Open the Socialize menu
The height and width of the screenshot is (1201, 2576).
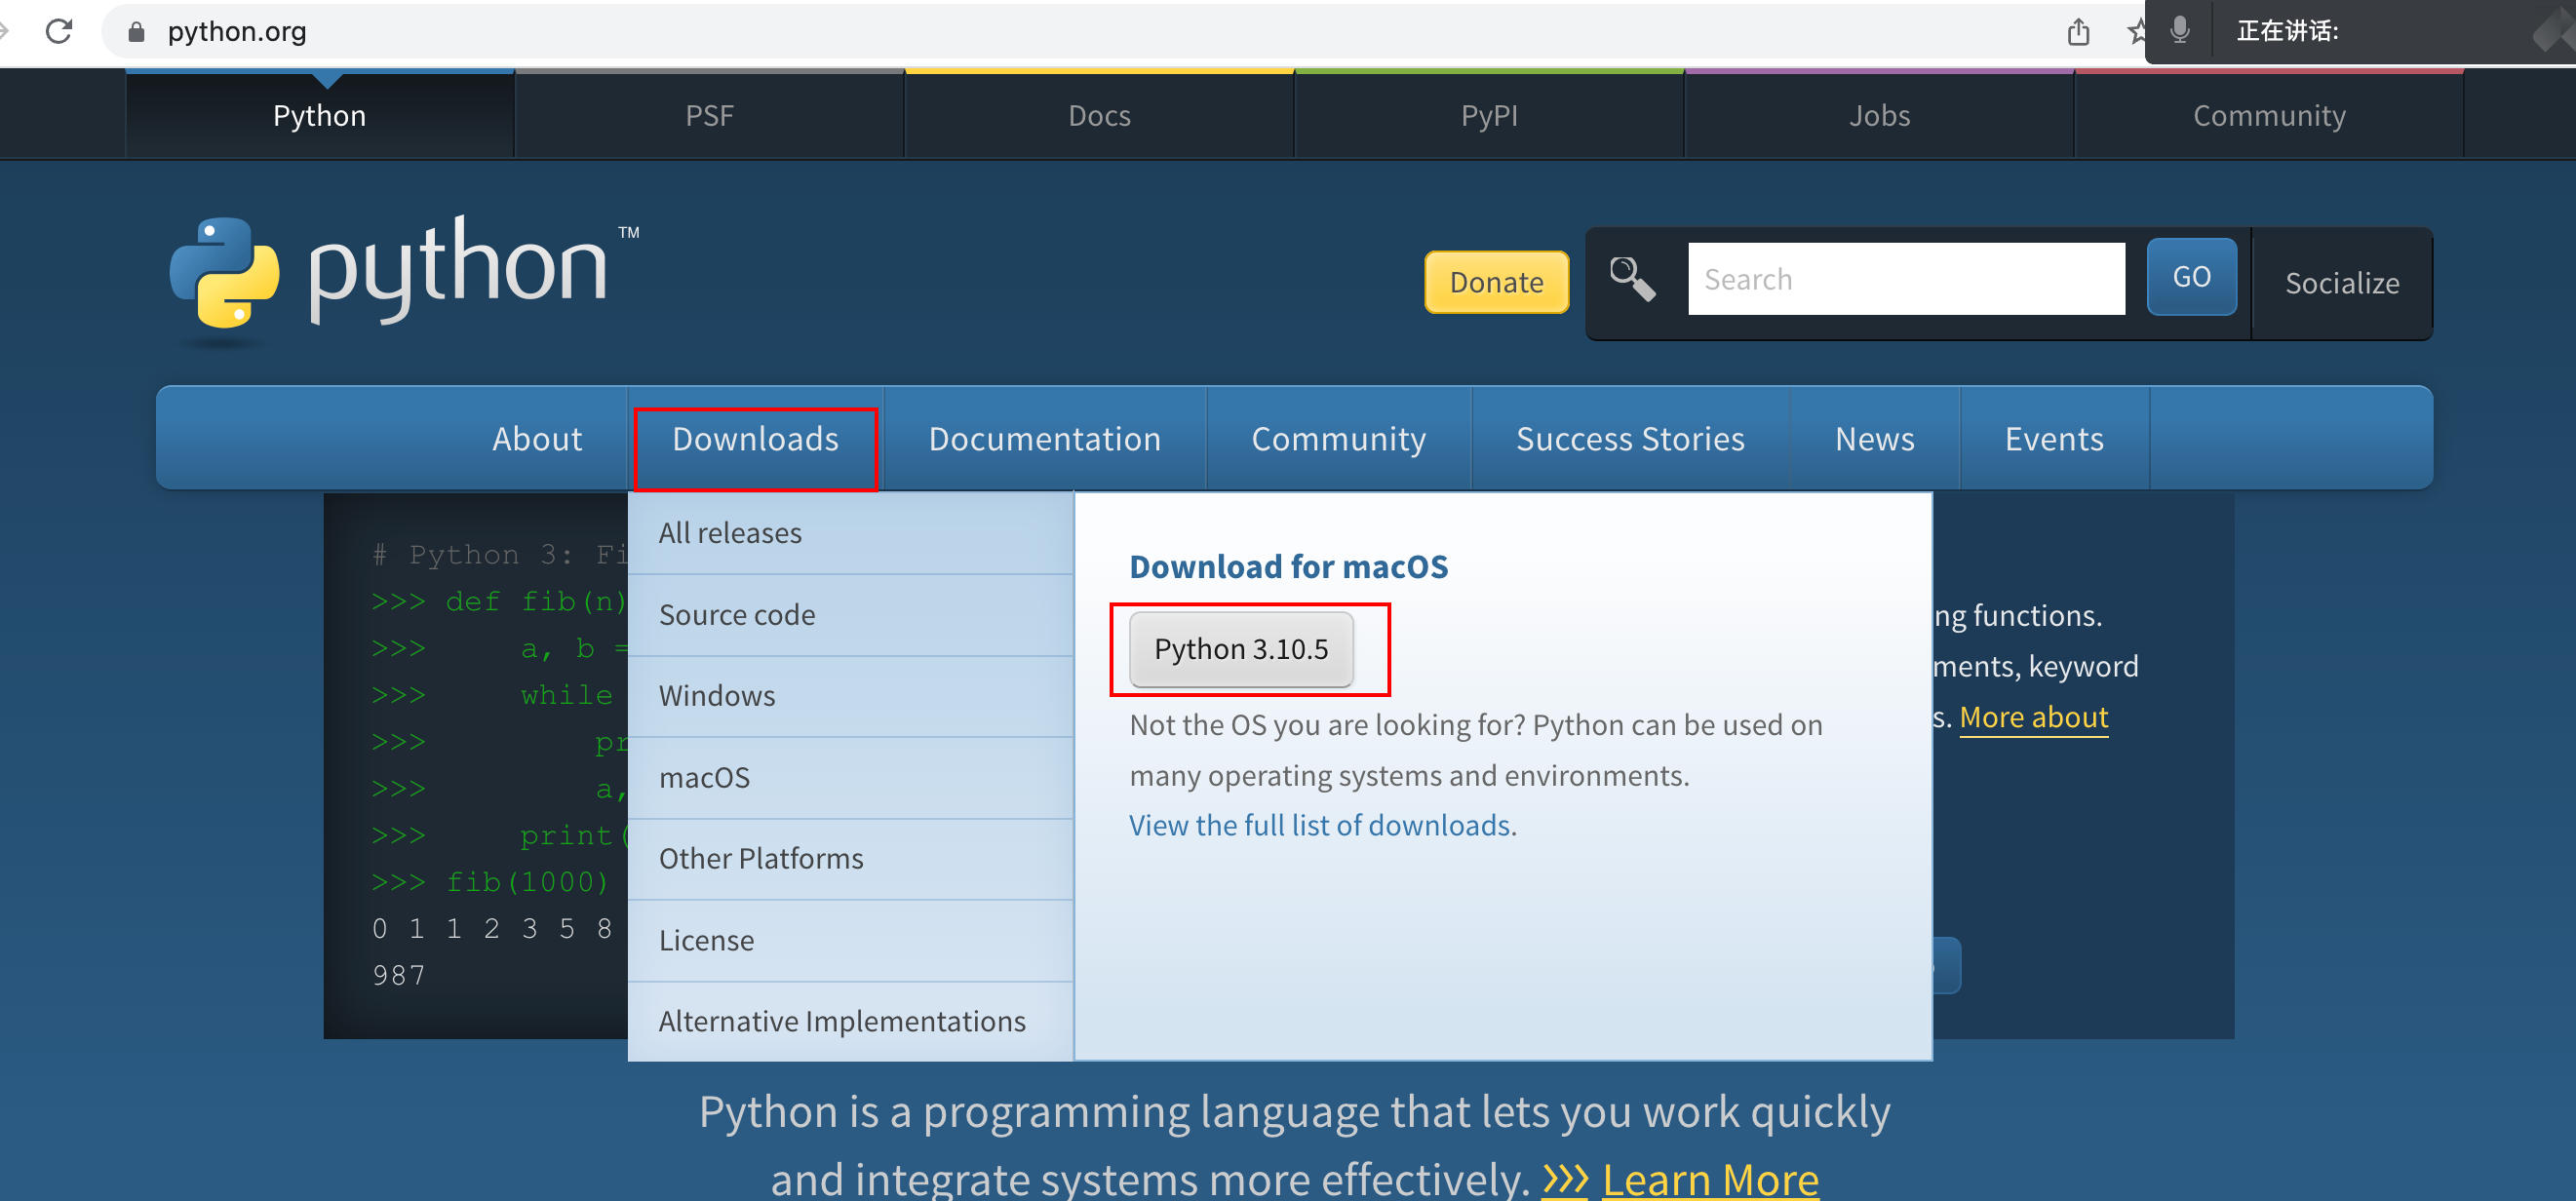(2341, 283)
